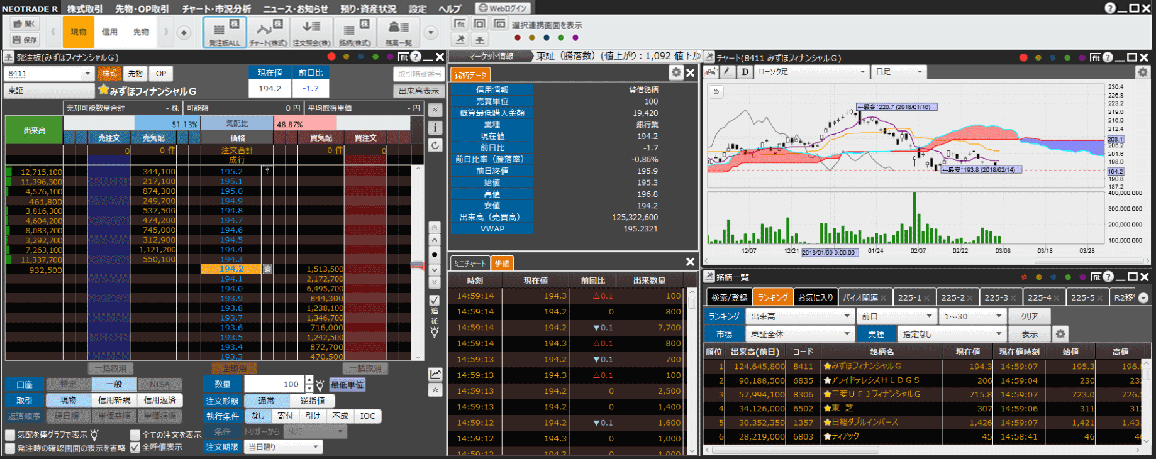Toggle 全ての注文を表示 checkbox

[135, 435]
